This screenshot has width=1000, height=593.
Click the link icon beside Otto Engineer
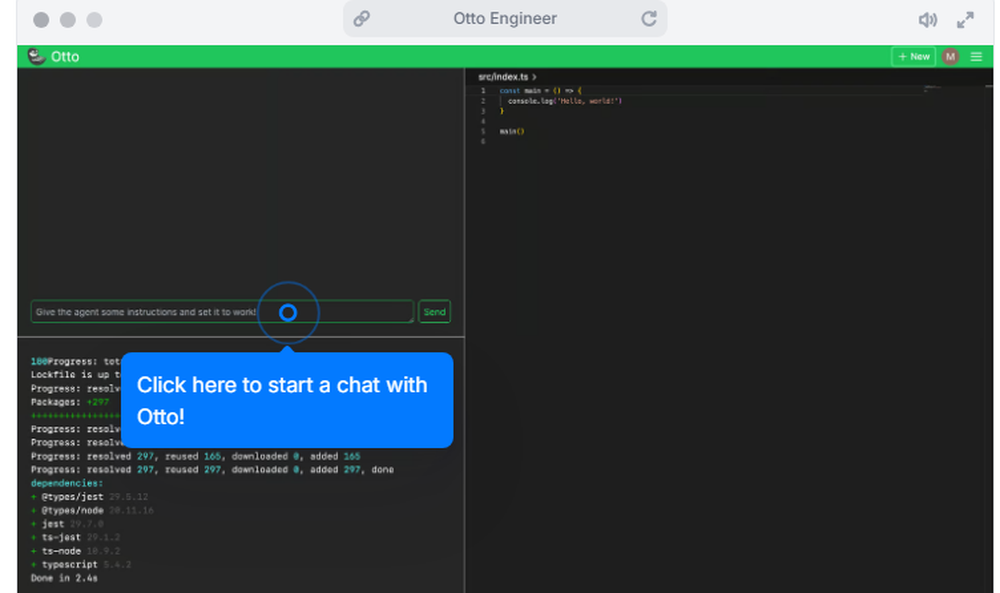pos(361,18)
